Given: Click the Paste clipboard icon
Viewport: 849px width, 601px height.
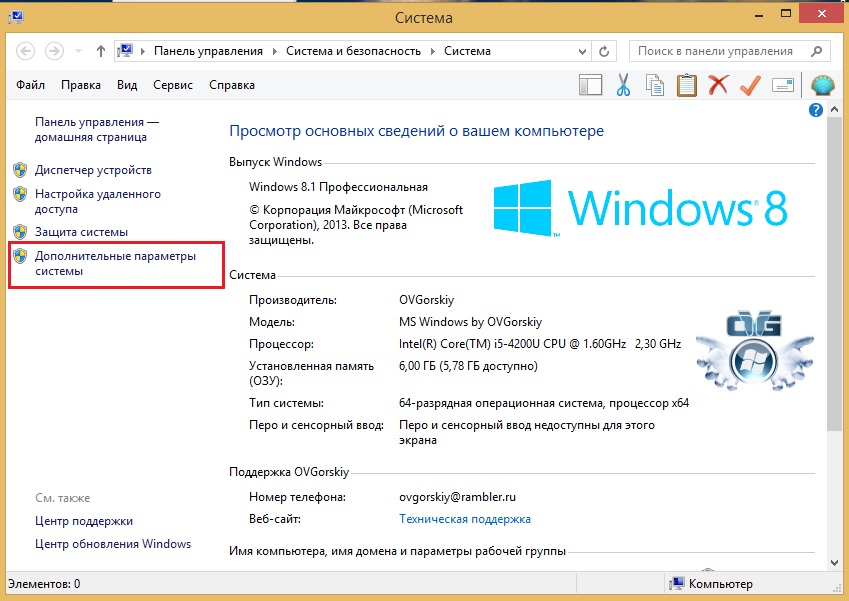Looking at the screenshot, I should 687,85.
